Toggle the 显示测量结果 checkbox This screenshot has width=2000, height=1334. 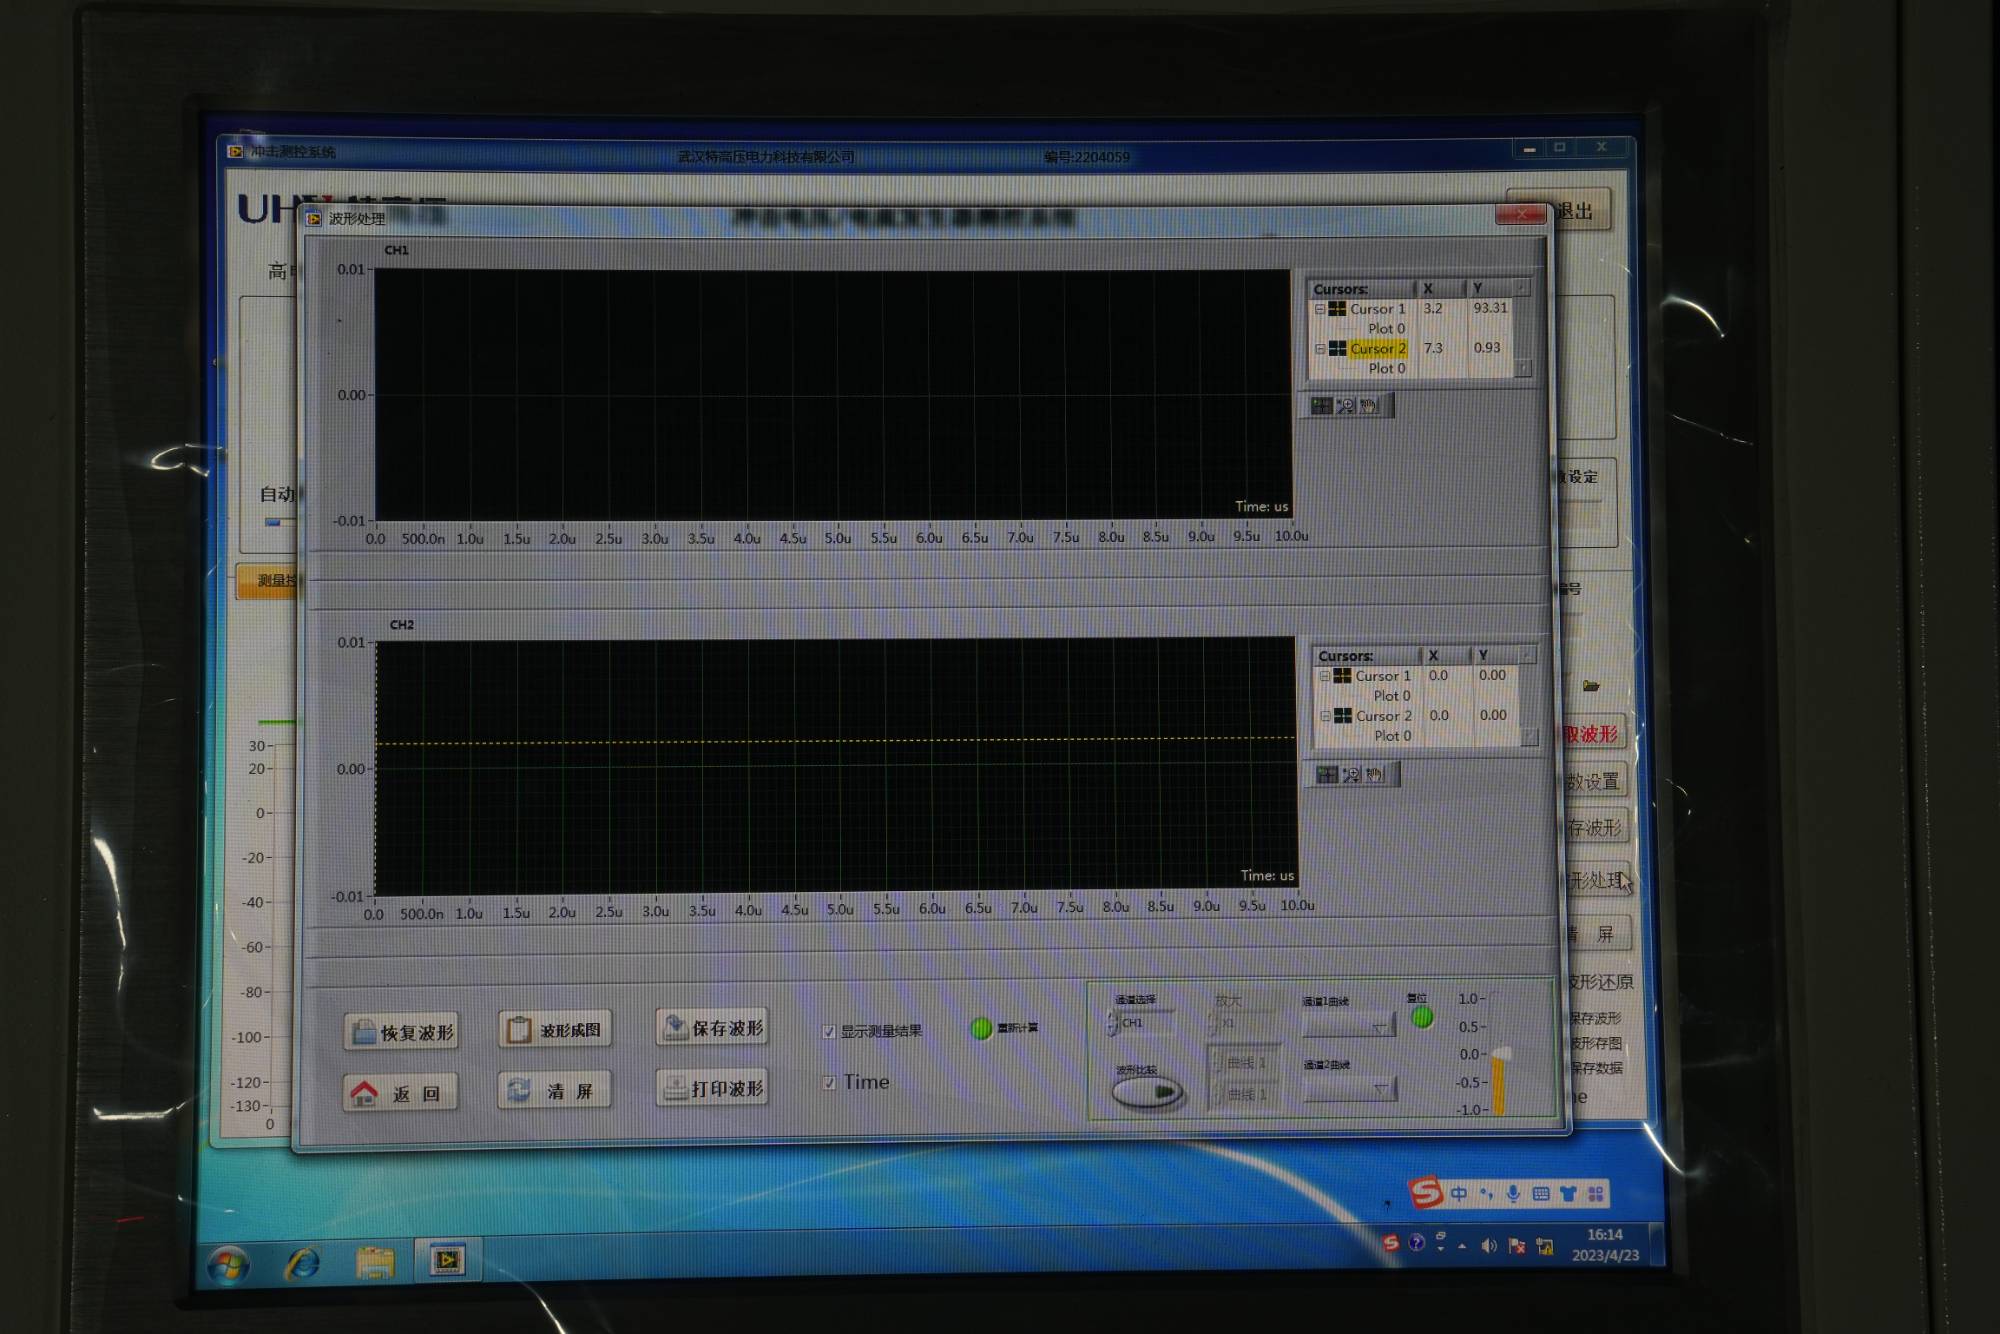(x=829, y=1032)
